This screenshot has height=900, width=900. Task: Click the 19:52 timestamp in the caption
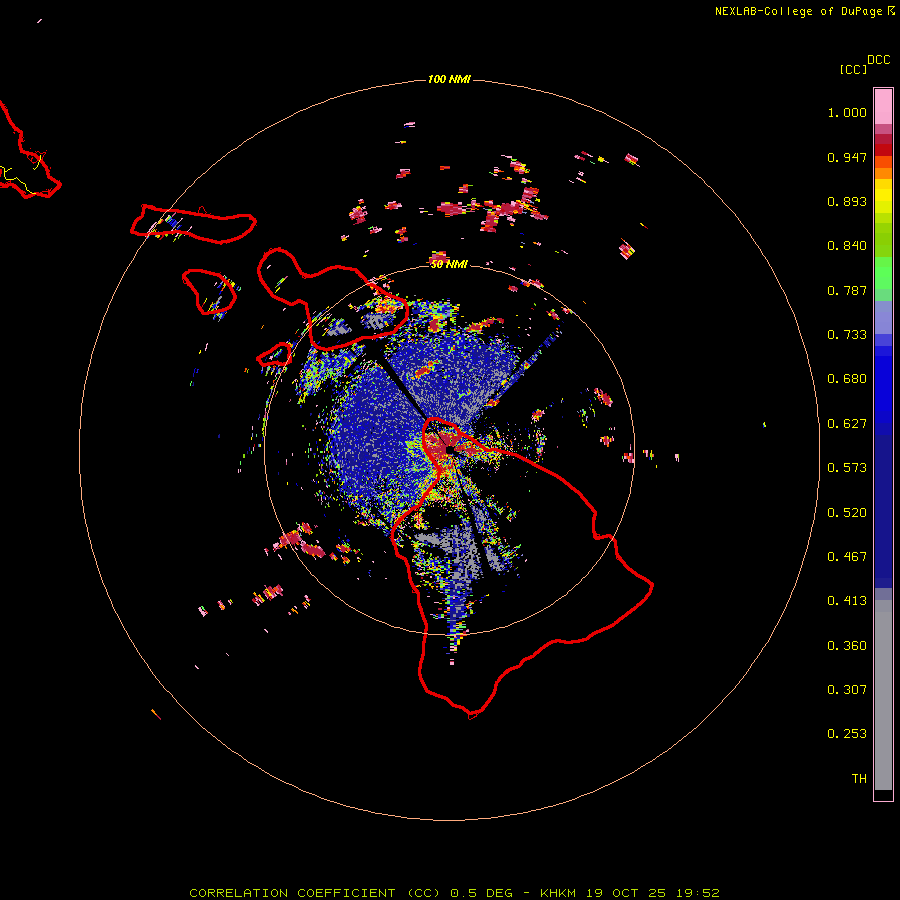(697, 893)
